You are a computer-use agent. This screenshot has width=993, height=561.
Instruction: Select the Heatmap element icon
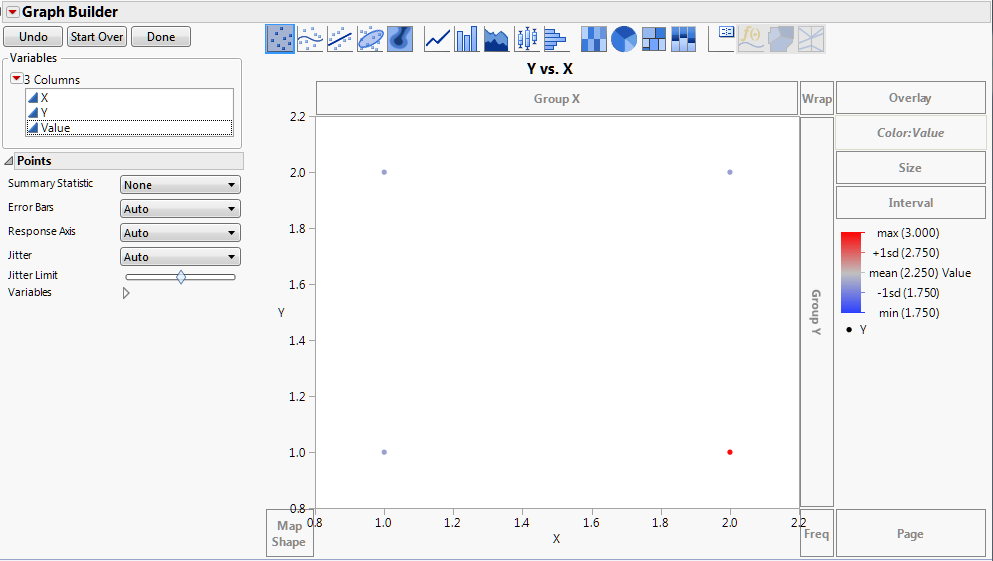pyautogui.click(x=593, y=39)
